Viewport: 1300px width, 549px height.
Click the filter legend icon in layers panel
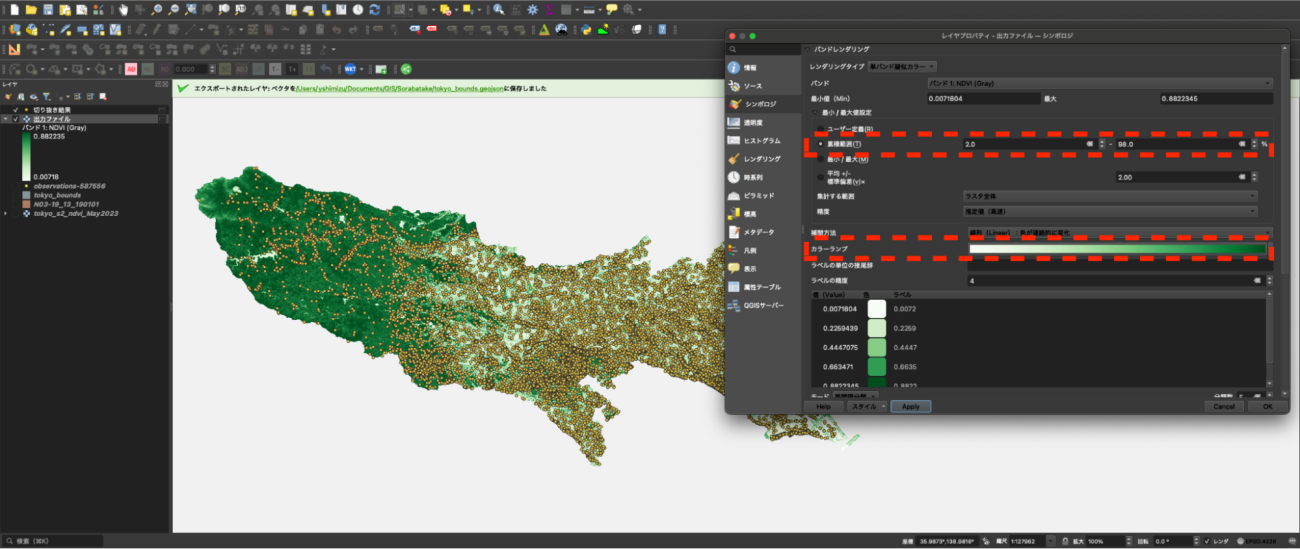[47, 96]
